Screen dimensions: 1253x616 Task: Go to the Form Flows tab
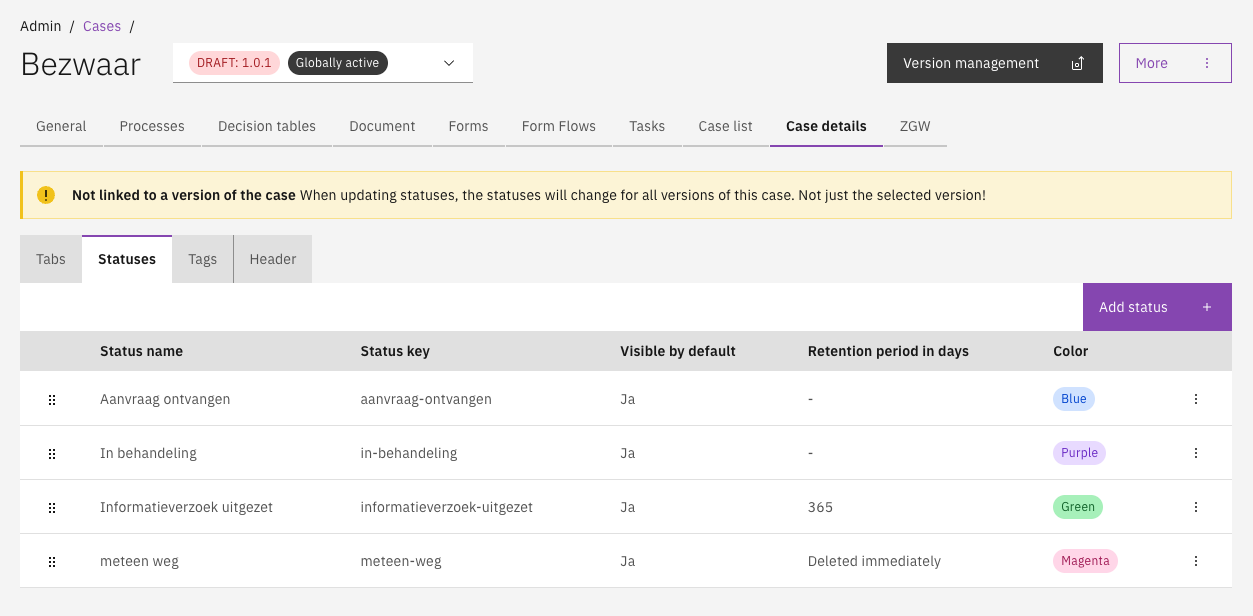558,126
